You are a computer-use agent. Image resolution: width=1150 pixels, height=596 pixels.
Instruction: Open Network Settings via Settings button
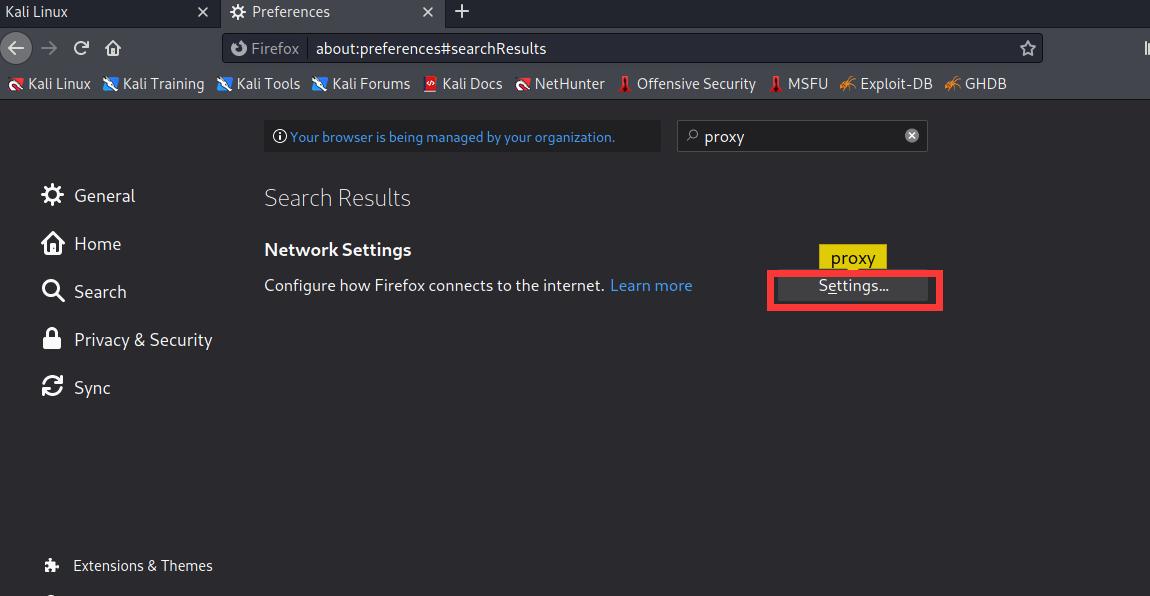(853, 287)
